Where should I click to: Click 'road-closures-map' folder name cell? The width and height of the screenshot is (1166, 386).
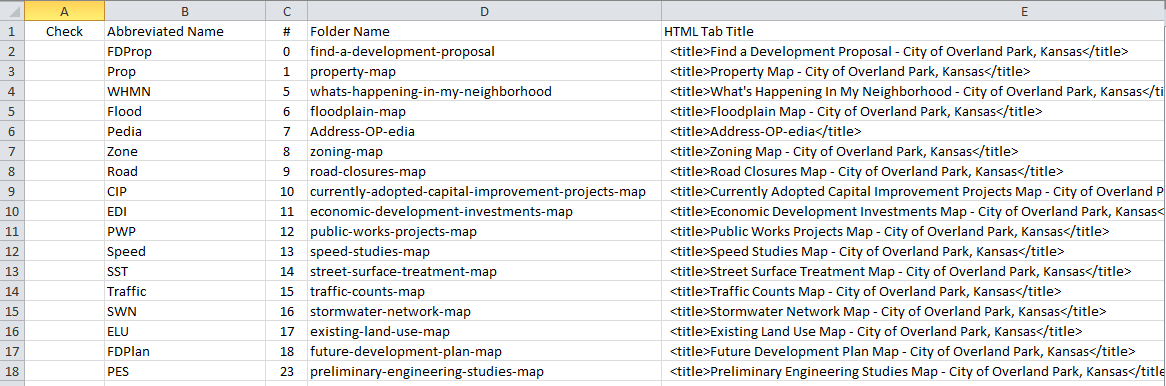tap(484, 172)
